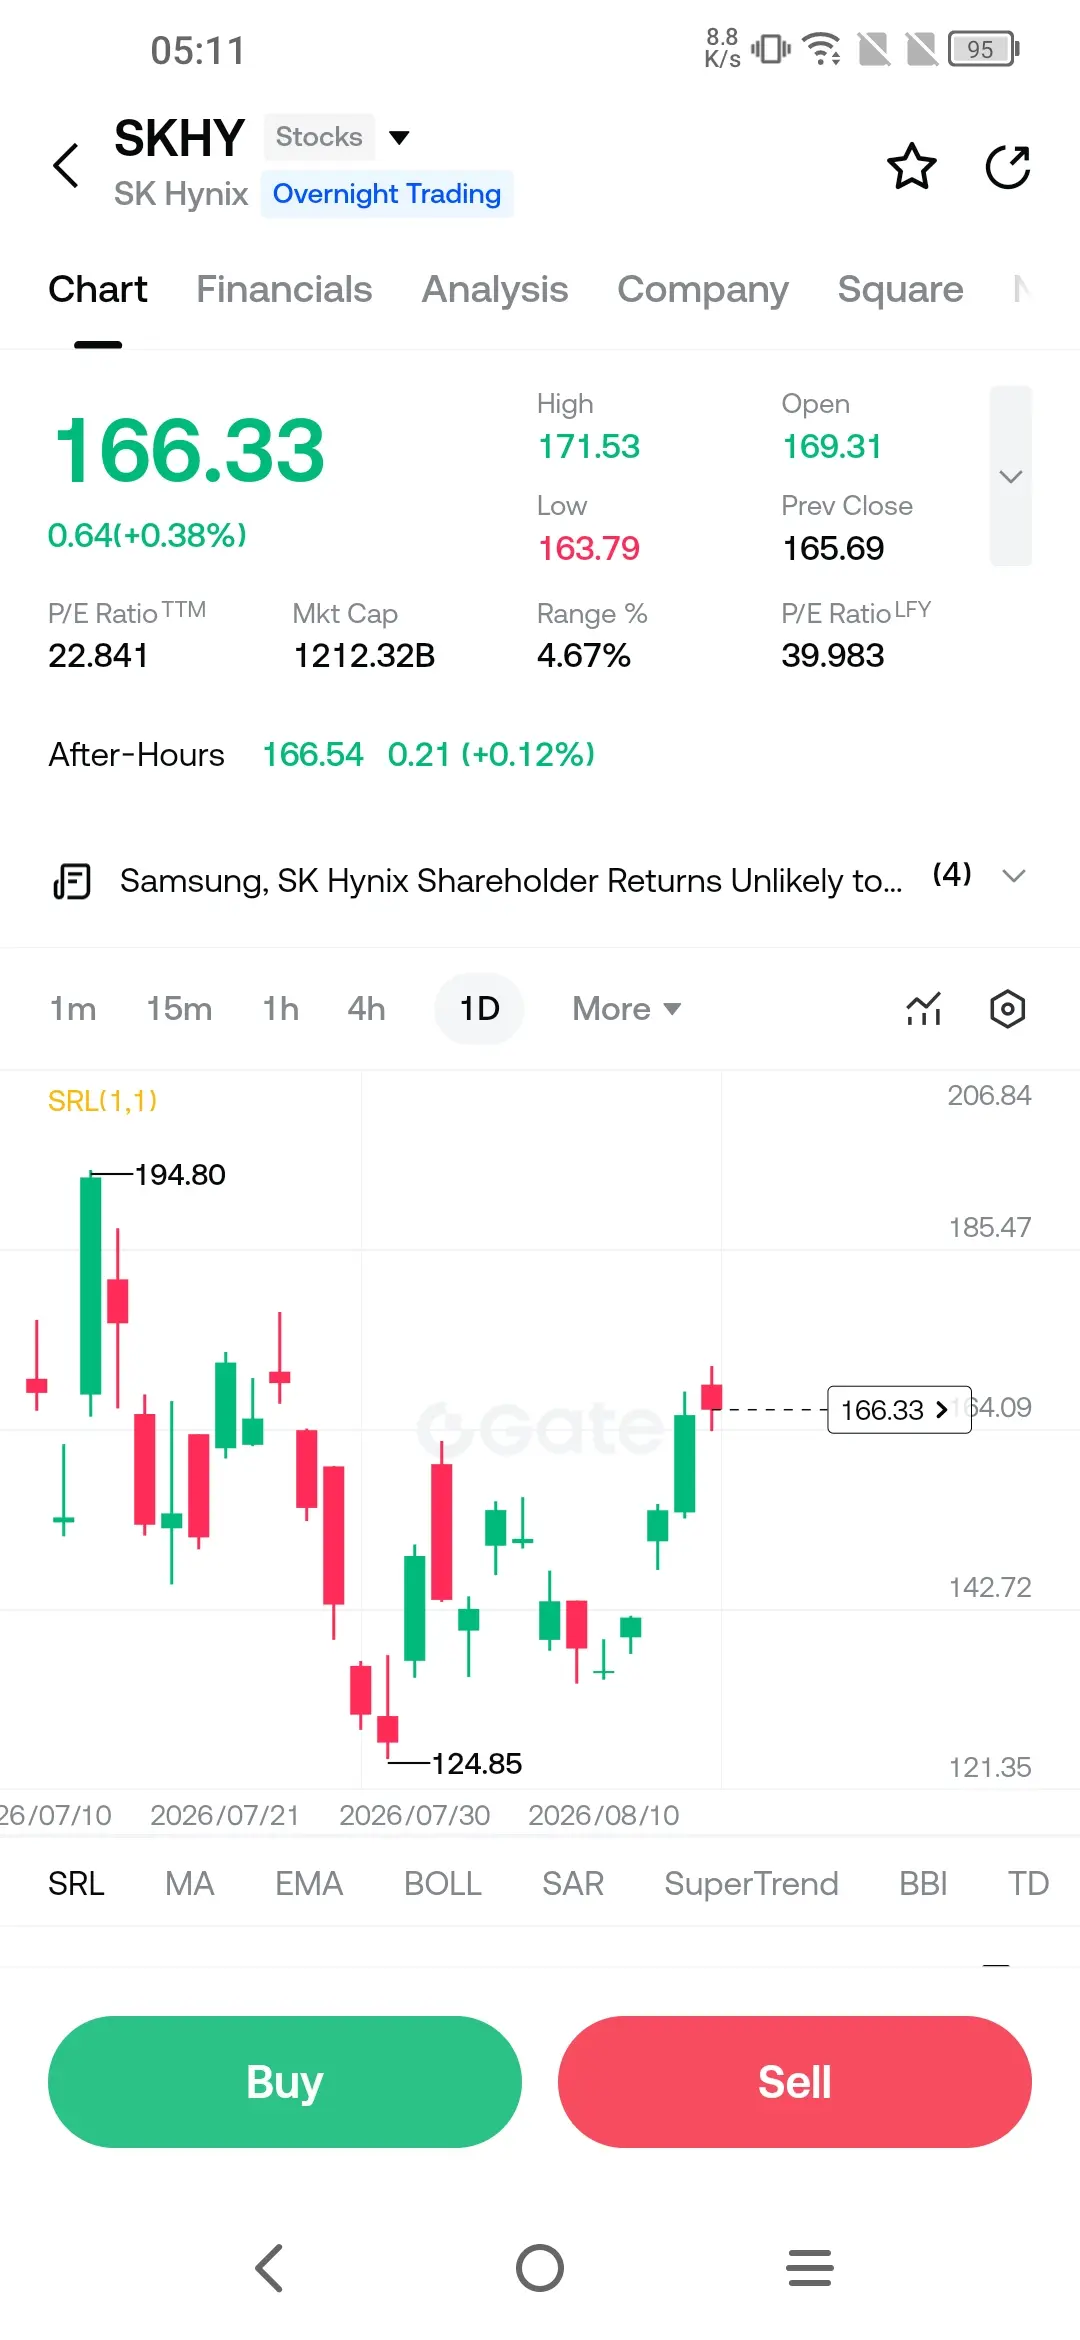Switch to the Chart tab
This screenshot has height=2340, width=1080.
[x=98, y=289]
